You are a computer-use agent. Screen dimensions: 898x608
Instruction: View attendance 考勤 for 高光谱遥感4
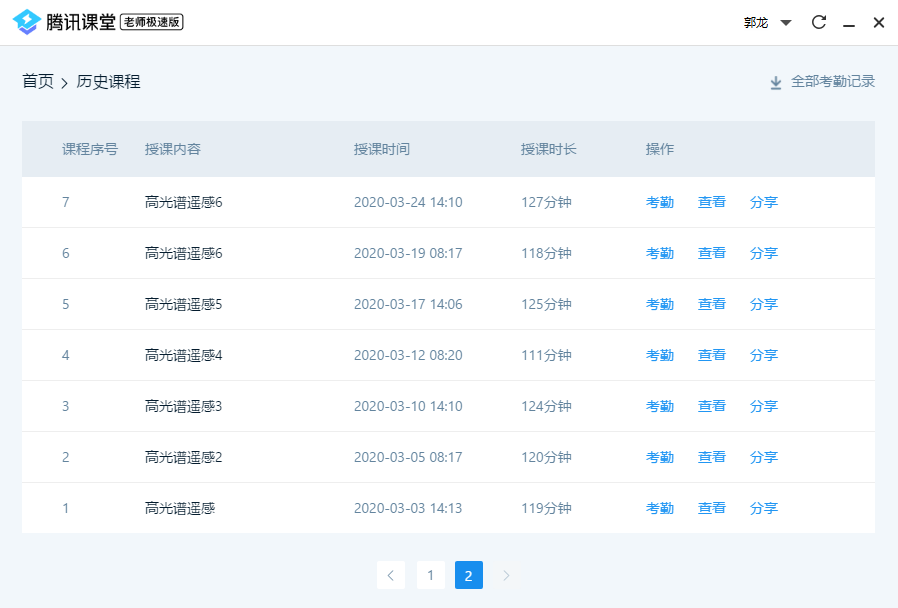pos(659,355)
